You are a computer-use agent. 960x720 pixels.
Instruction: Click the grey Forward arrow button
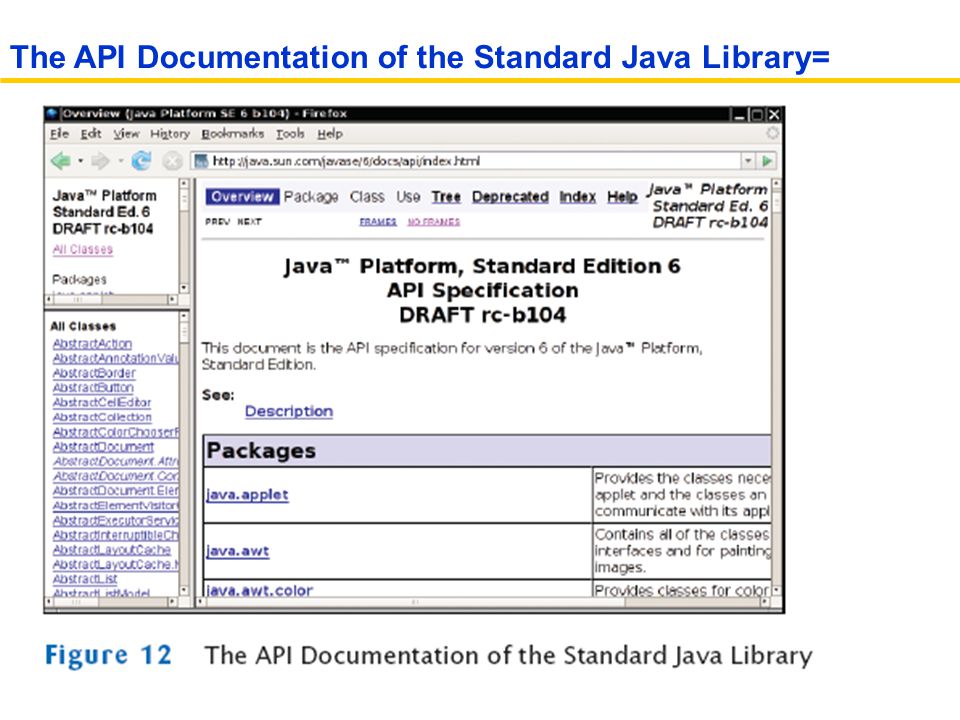(x=100, y=161)
